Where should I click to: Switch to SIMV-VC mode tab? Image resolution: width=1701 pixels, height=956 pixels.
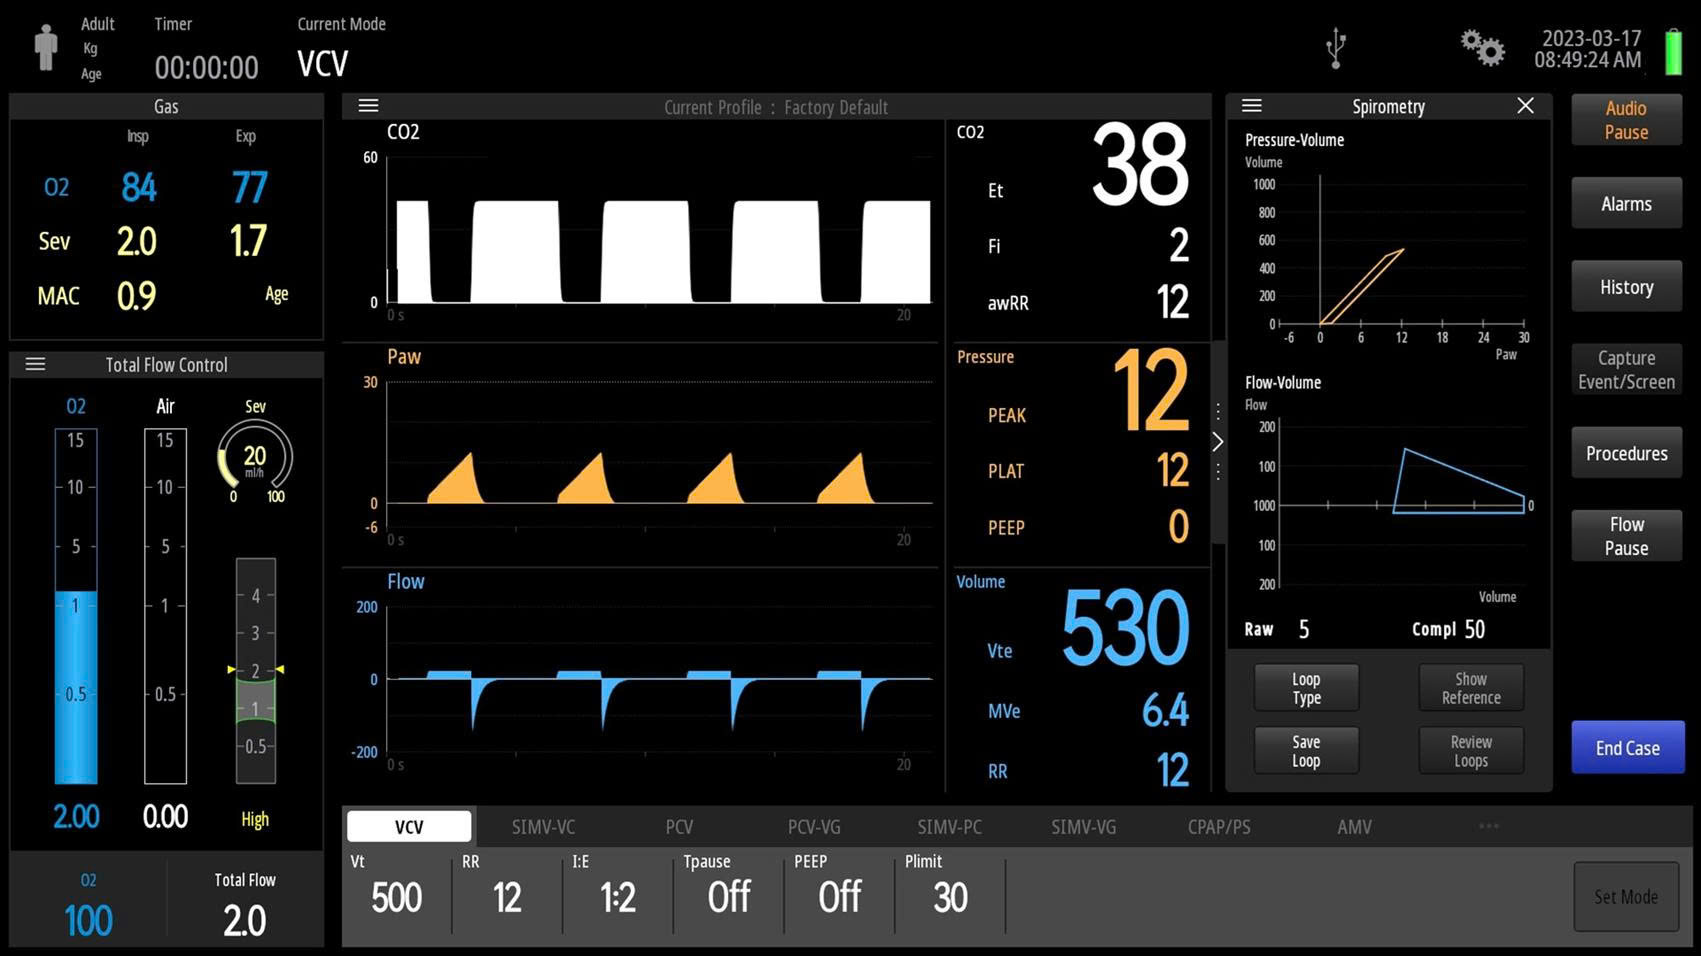pyautogui.click(x=543, y=827)
